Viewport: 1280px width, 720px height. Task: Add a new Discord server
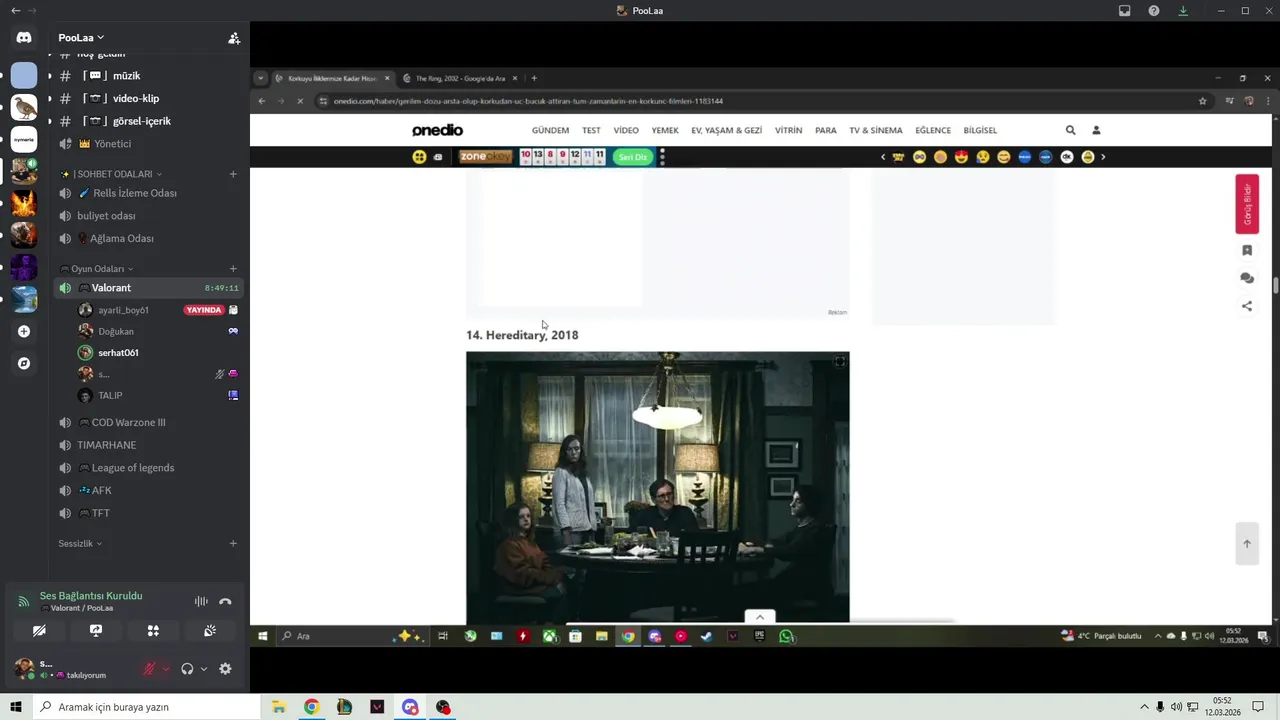[x=24, y=331]
